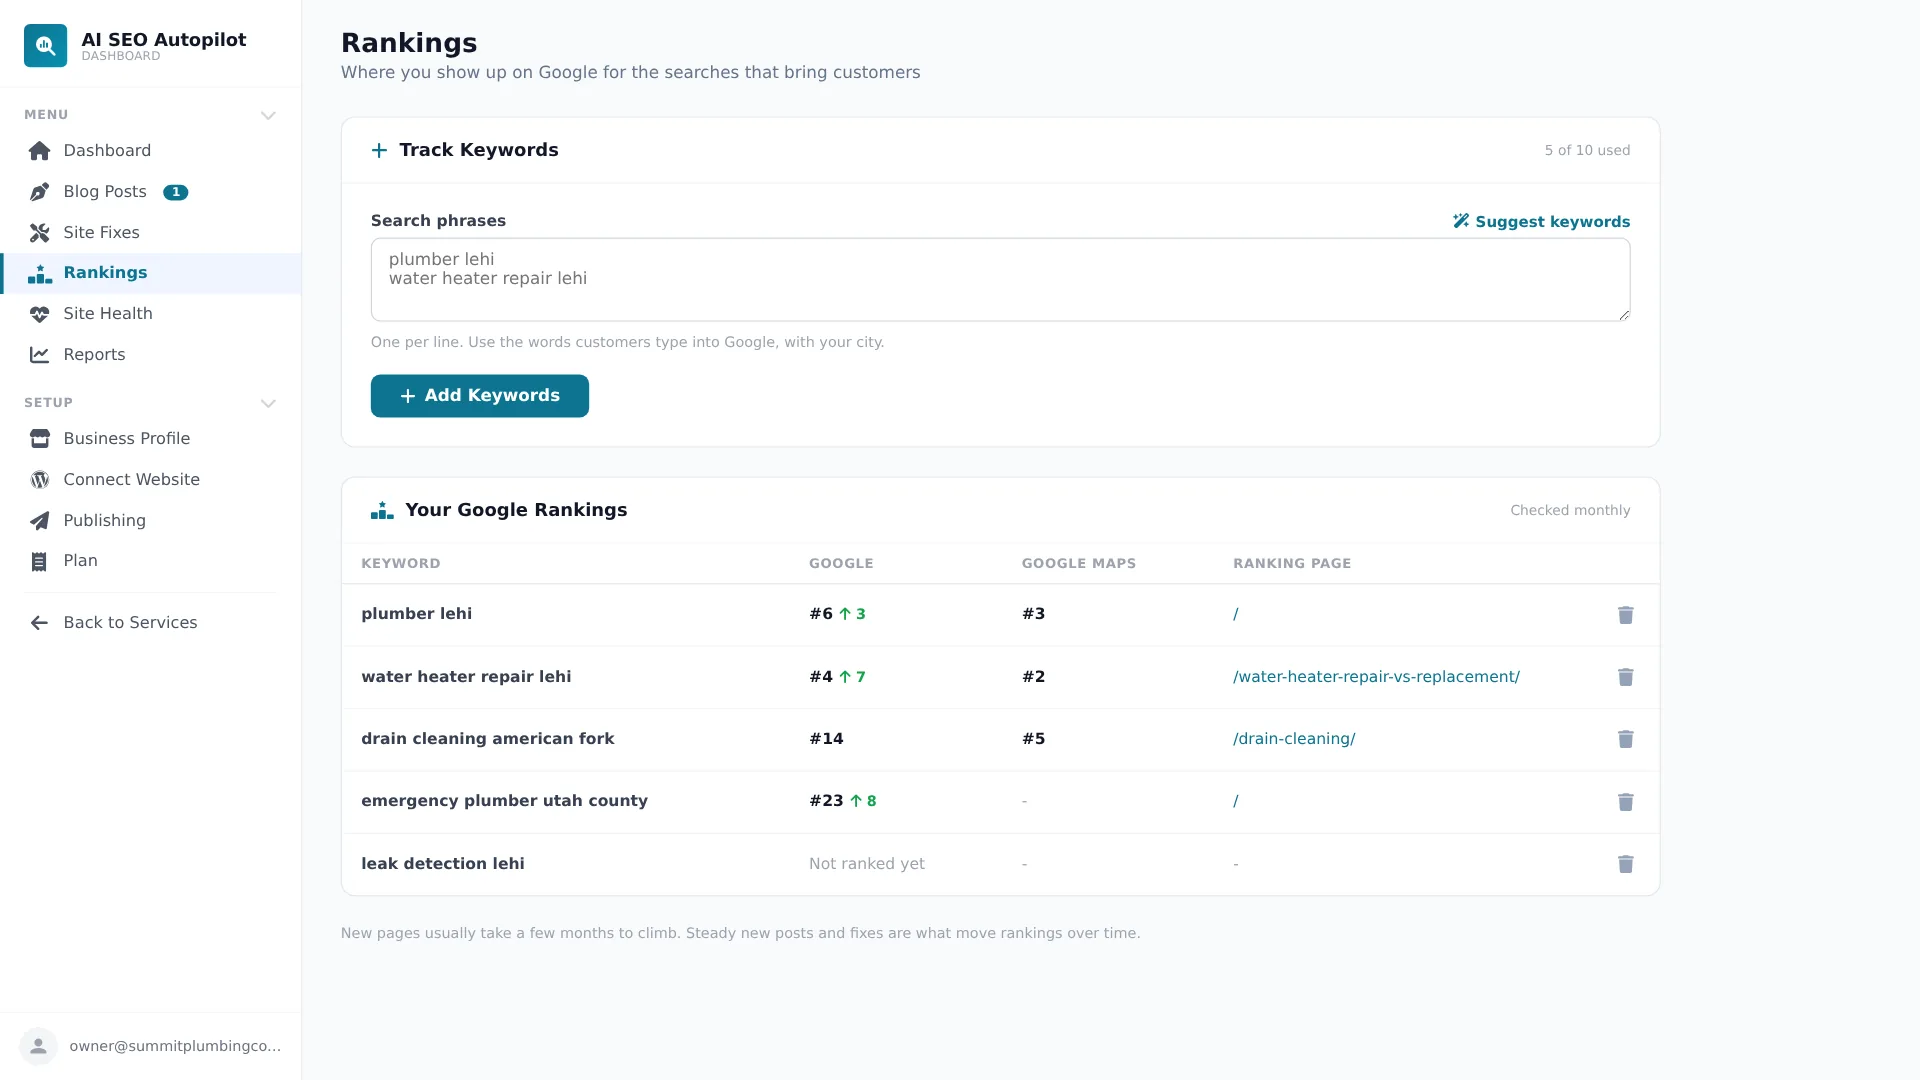Image resolution: width=1920 pixels, height=1080 pixels.
Task: Click the GOOGLE column header
Action: pyautogui.click(x=841, y=564)
